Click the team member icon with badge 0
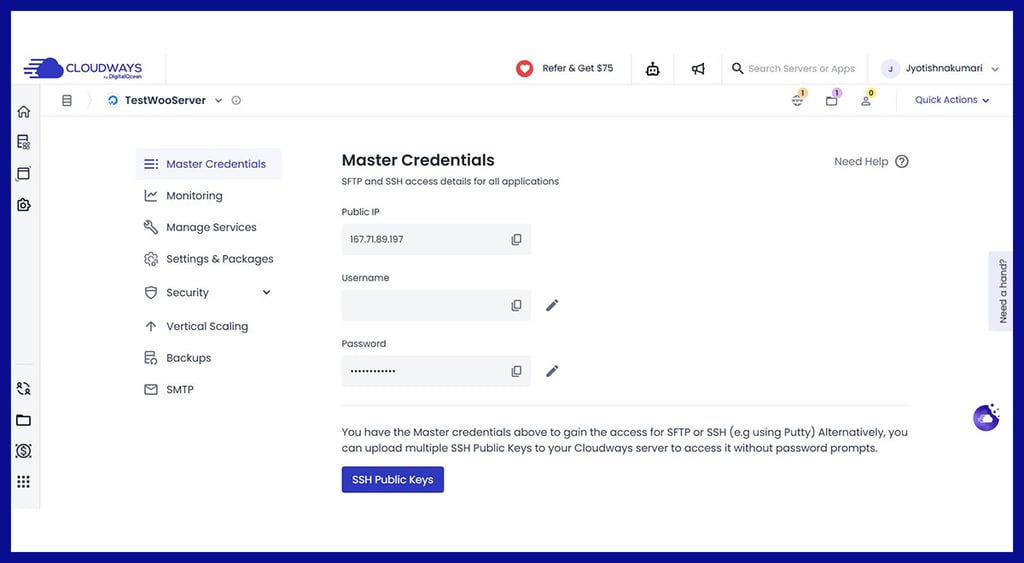The width and height of the screenshot is (1024, 563). point(867,99)
